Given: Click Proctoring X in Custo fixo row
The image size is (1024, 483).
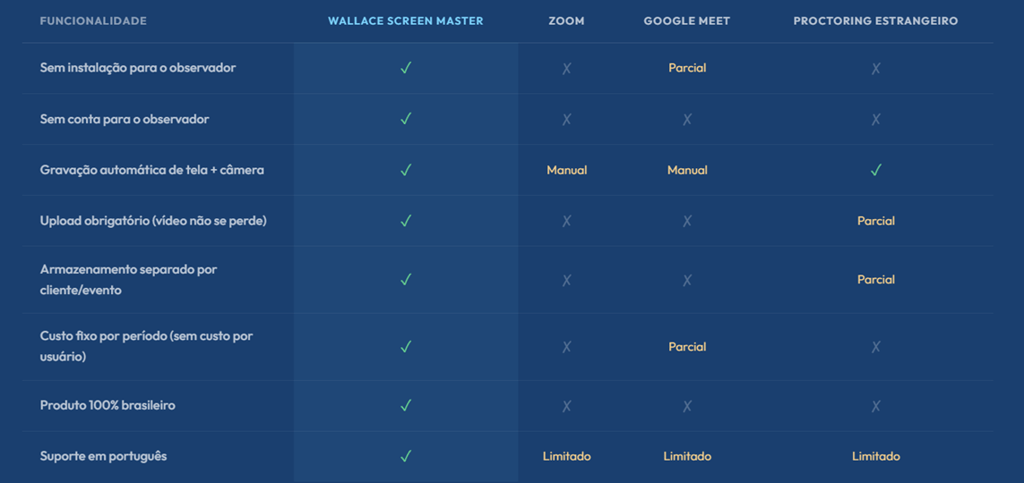Looking at the screenshot, I should pyautogui.click(x=875, y=347).
